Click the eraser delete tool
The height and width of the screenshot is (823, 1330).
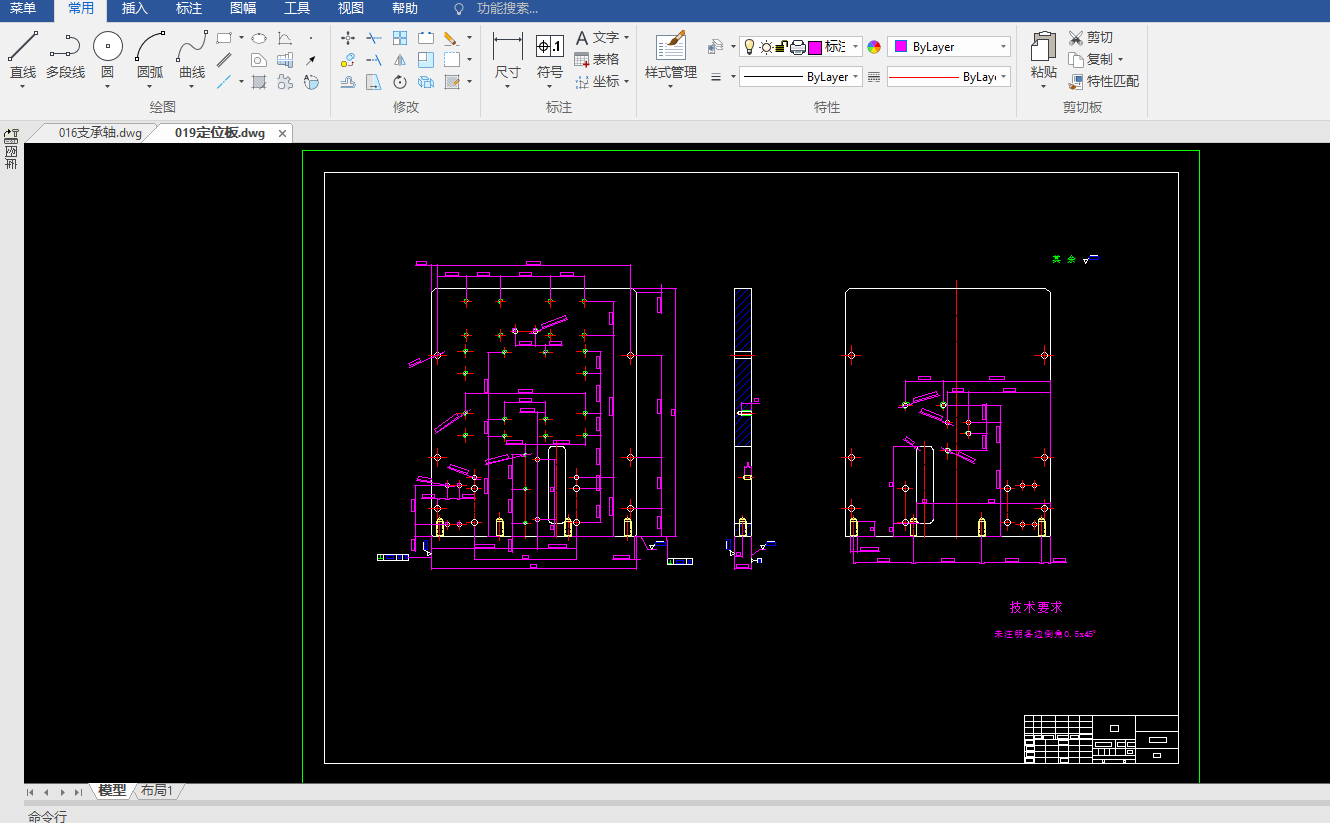(x=451, y=38)
